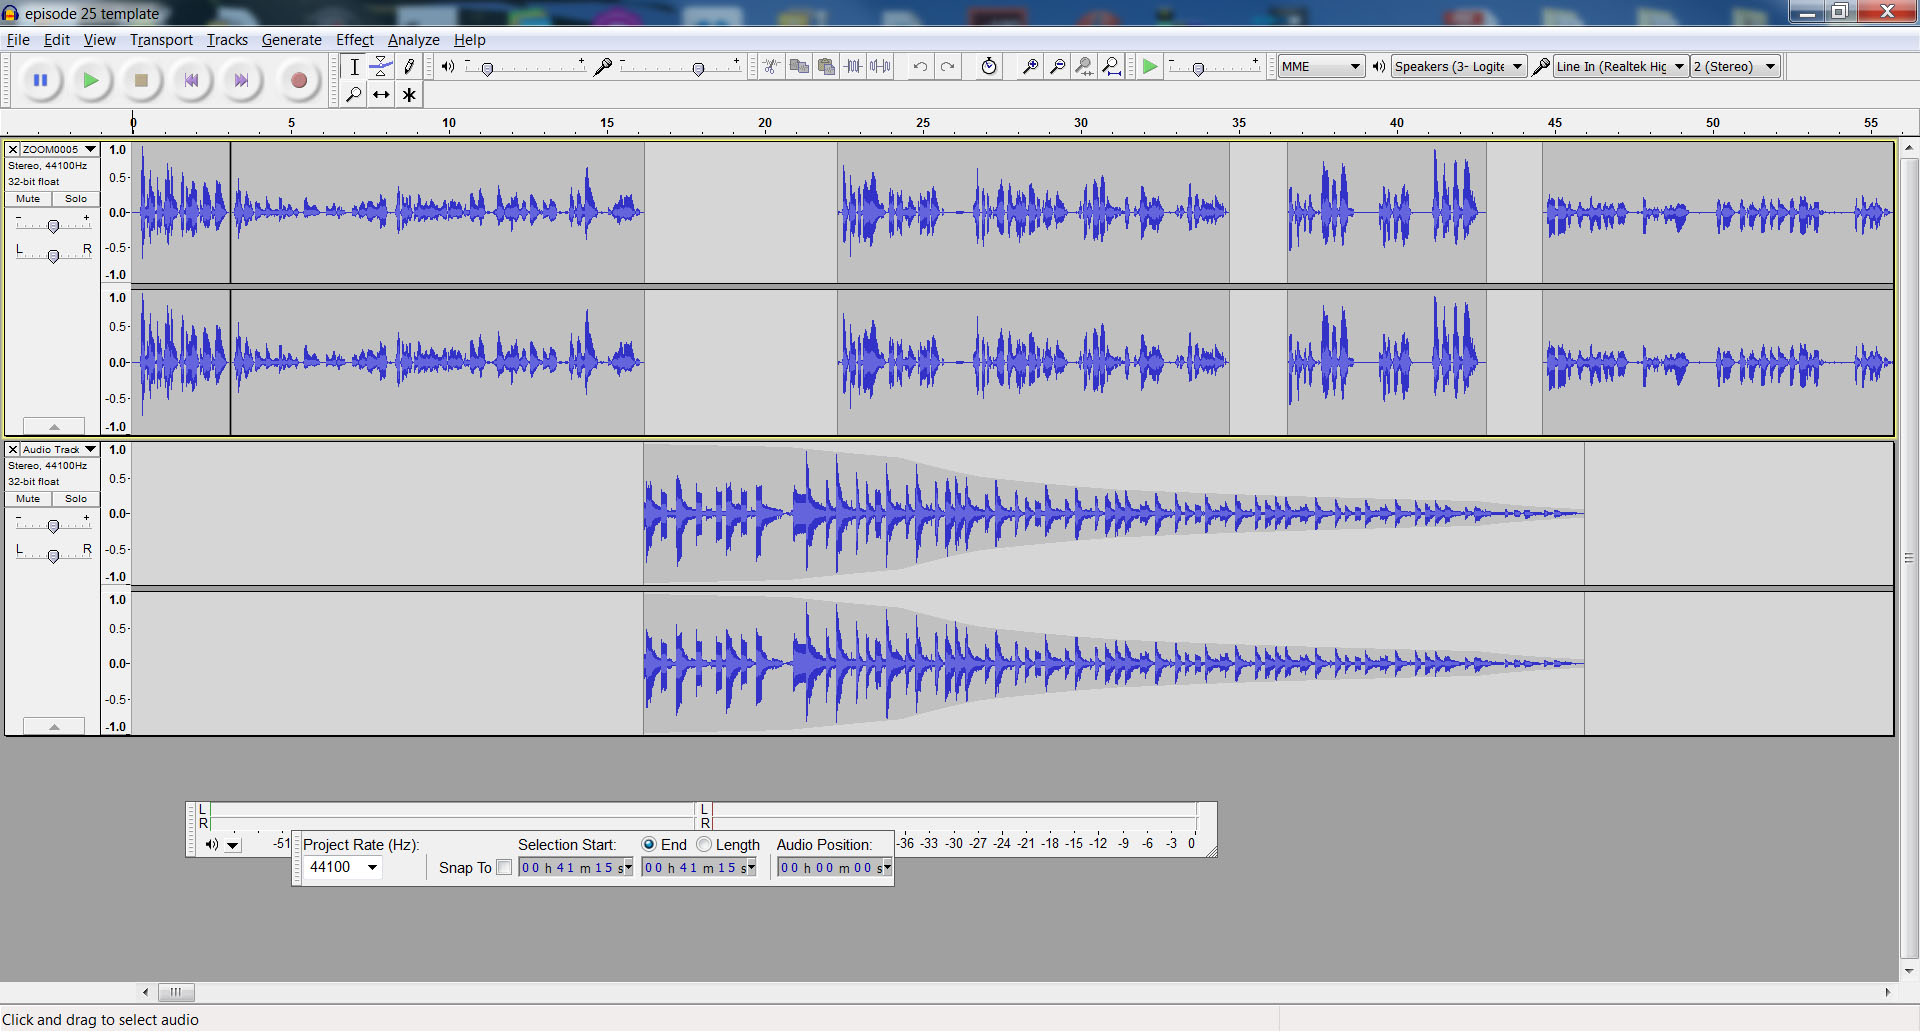
Task: Click the Sync-Lock tracks clock icon
Action: 989,67
